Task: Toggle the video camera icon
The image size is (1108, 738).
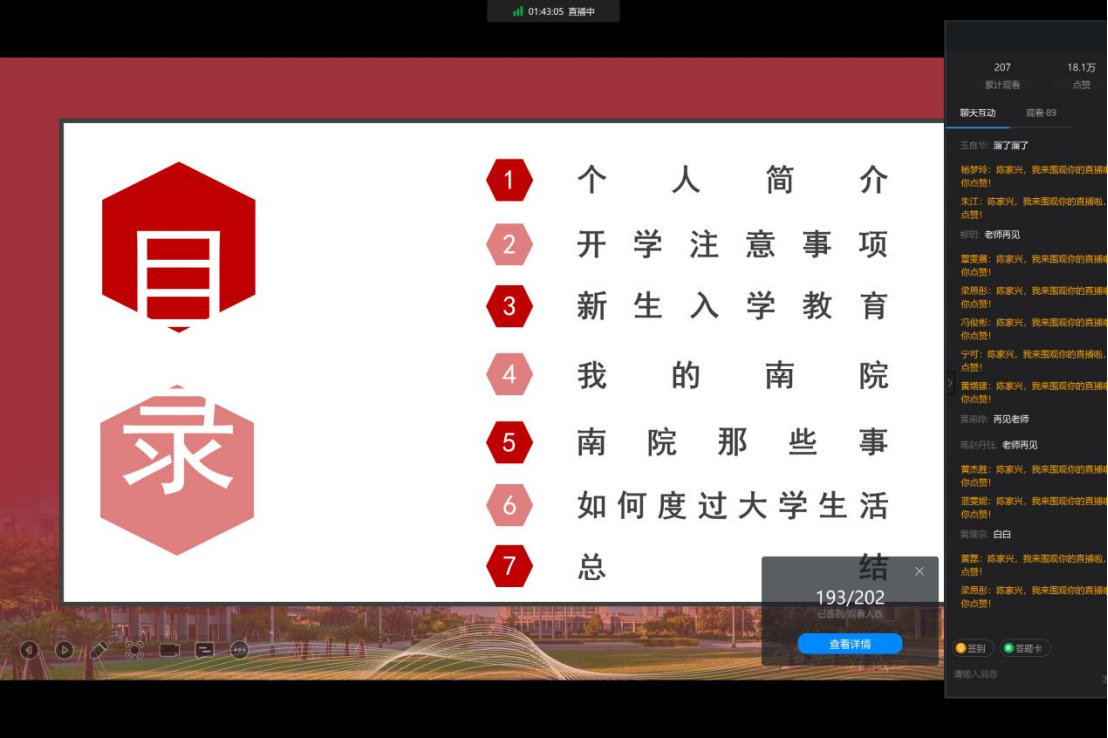Action: 169,650
